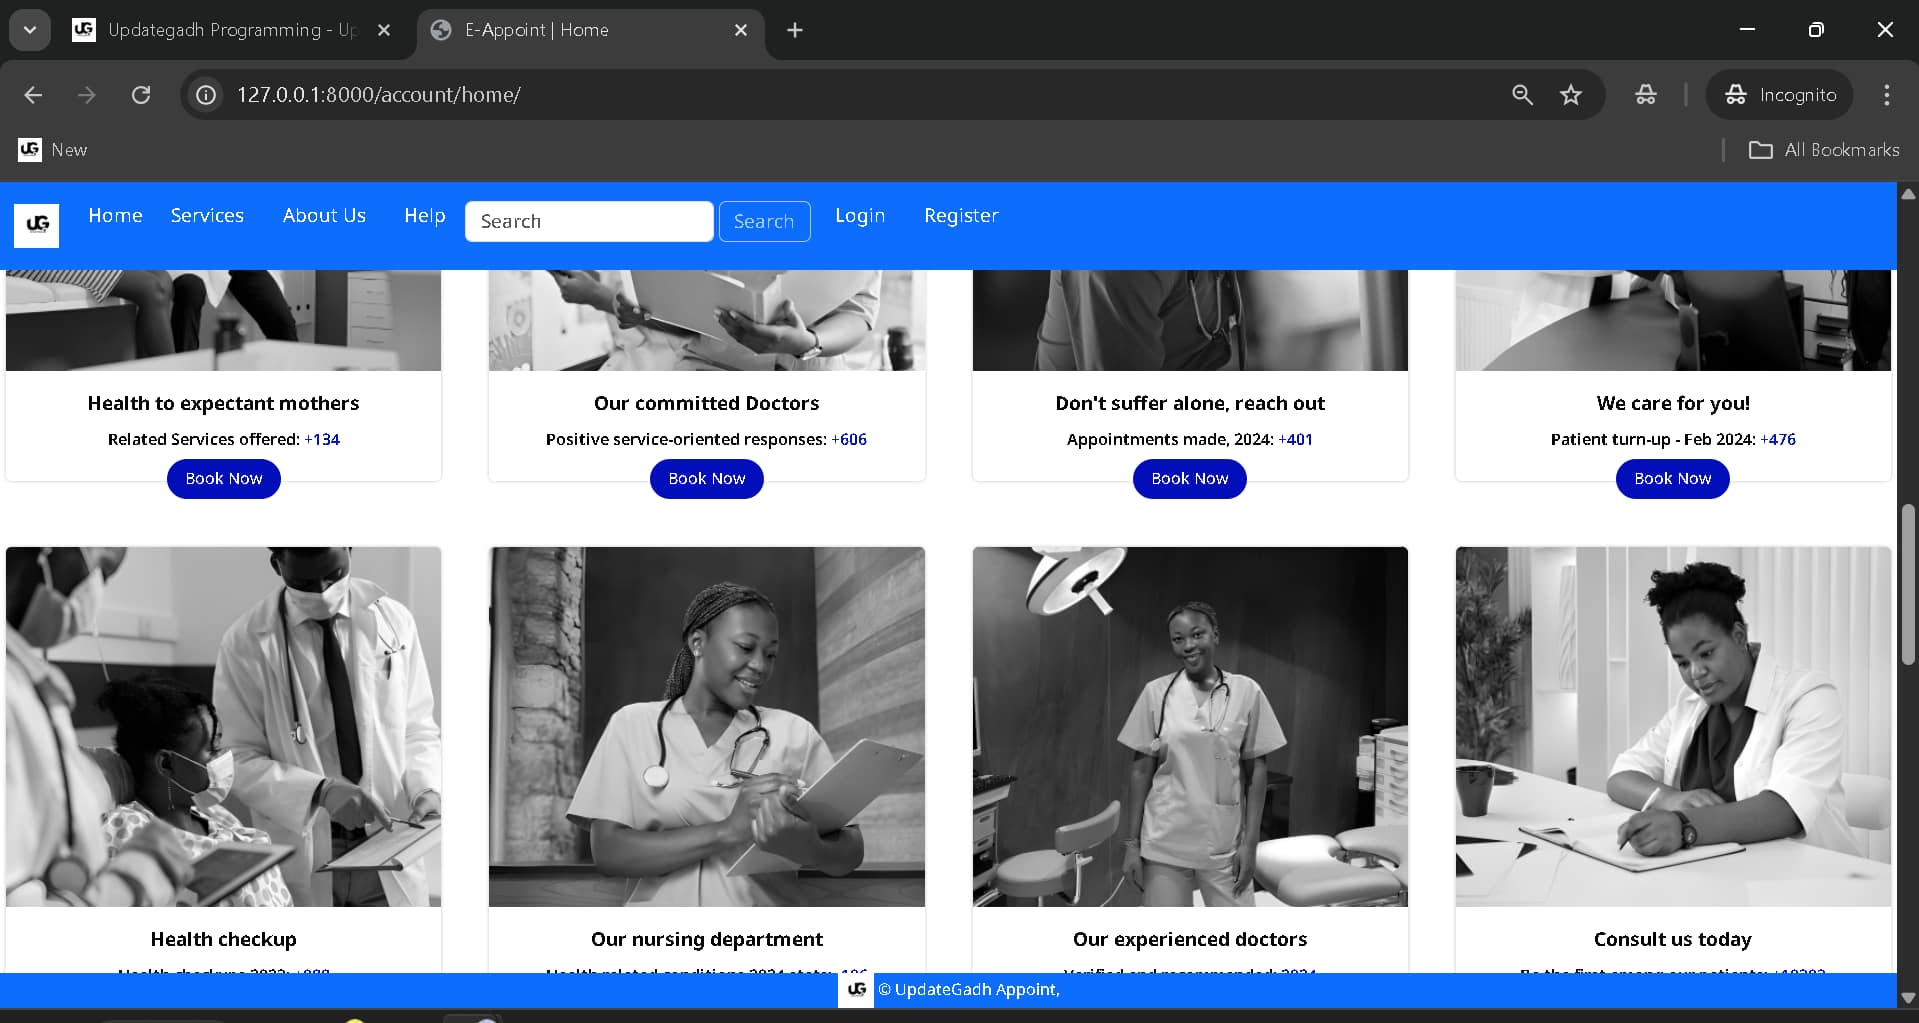1919x1023 pixels.
Task: Click the cast devices icon
Action: [x=1645, y=95]
